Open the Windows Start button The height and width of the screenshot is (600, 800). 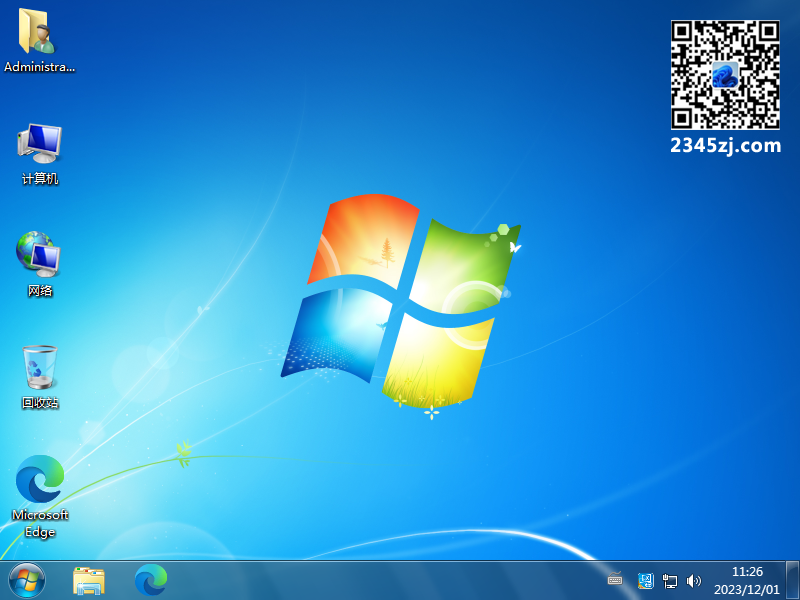(27, 581)
